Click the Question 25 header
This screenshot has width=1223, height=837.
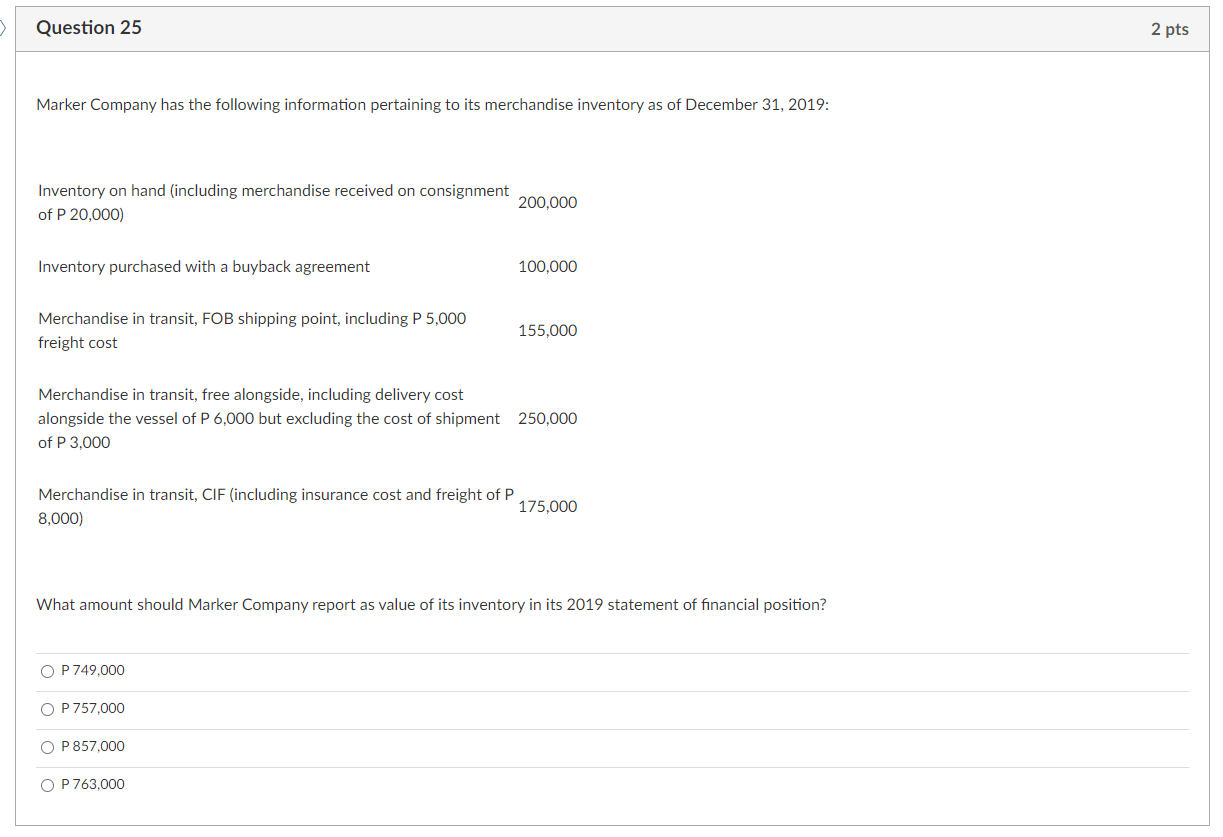89,28
